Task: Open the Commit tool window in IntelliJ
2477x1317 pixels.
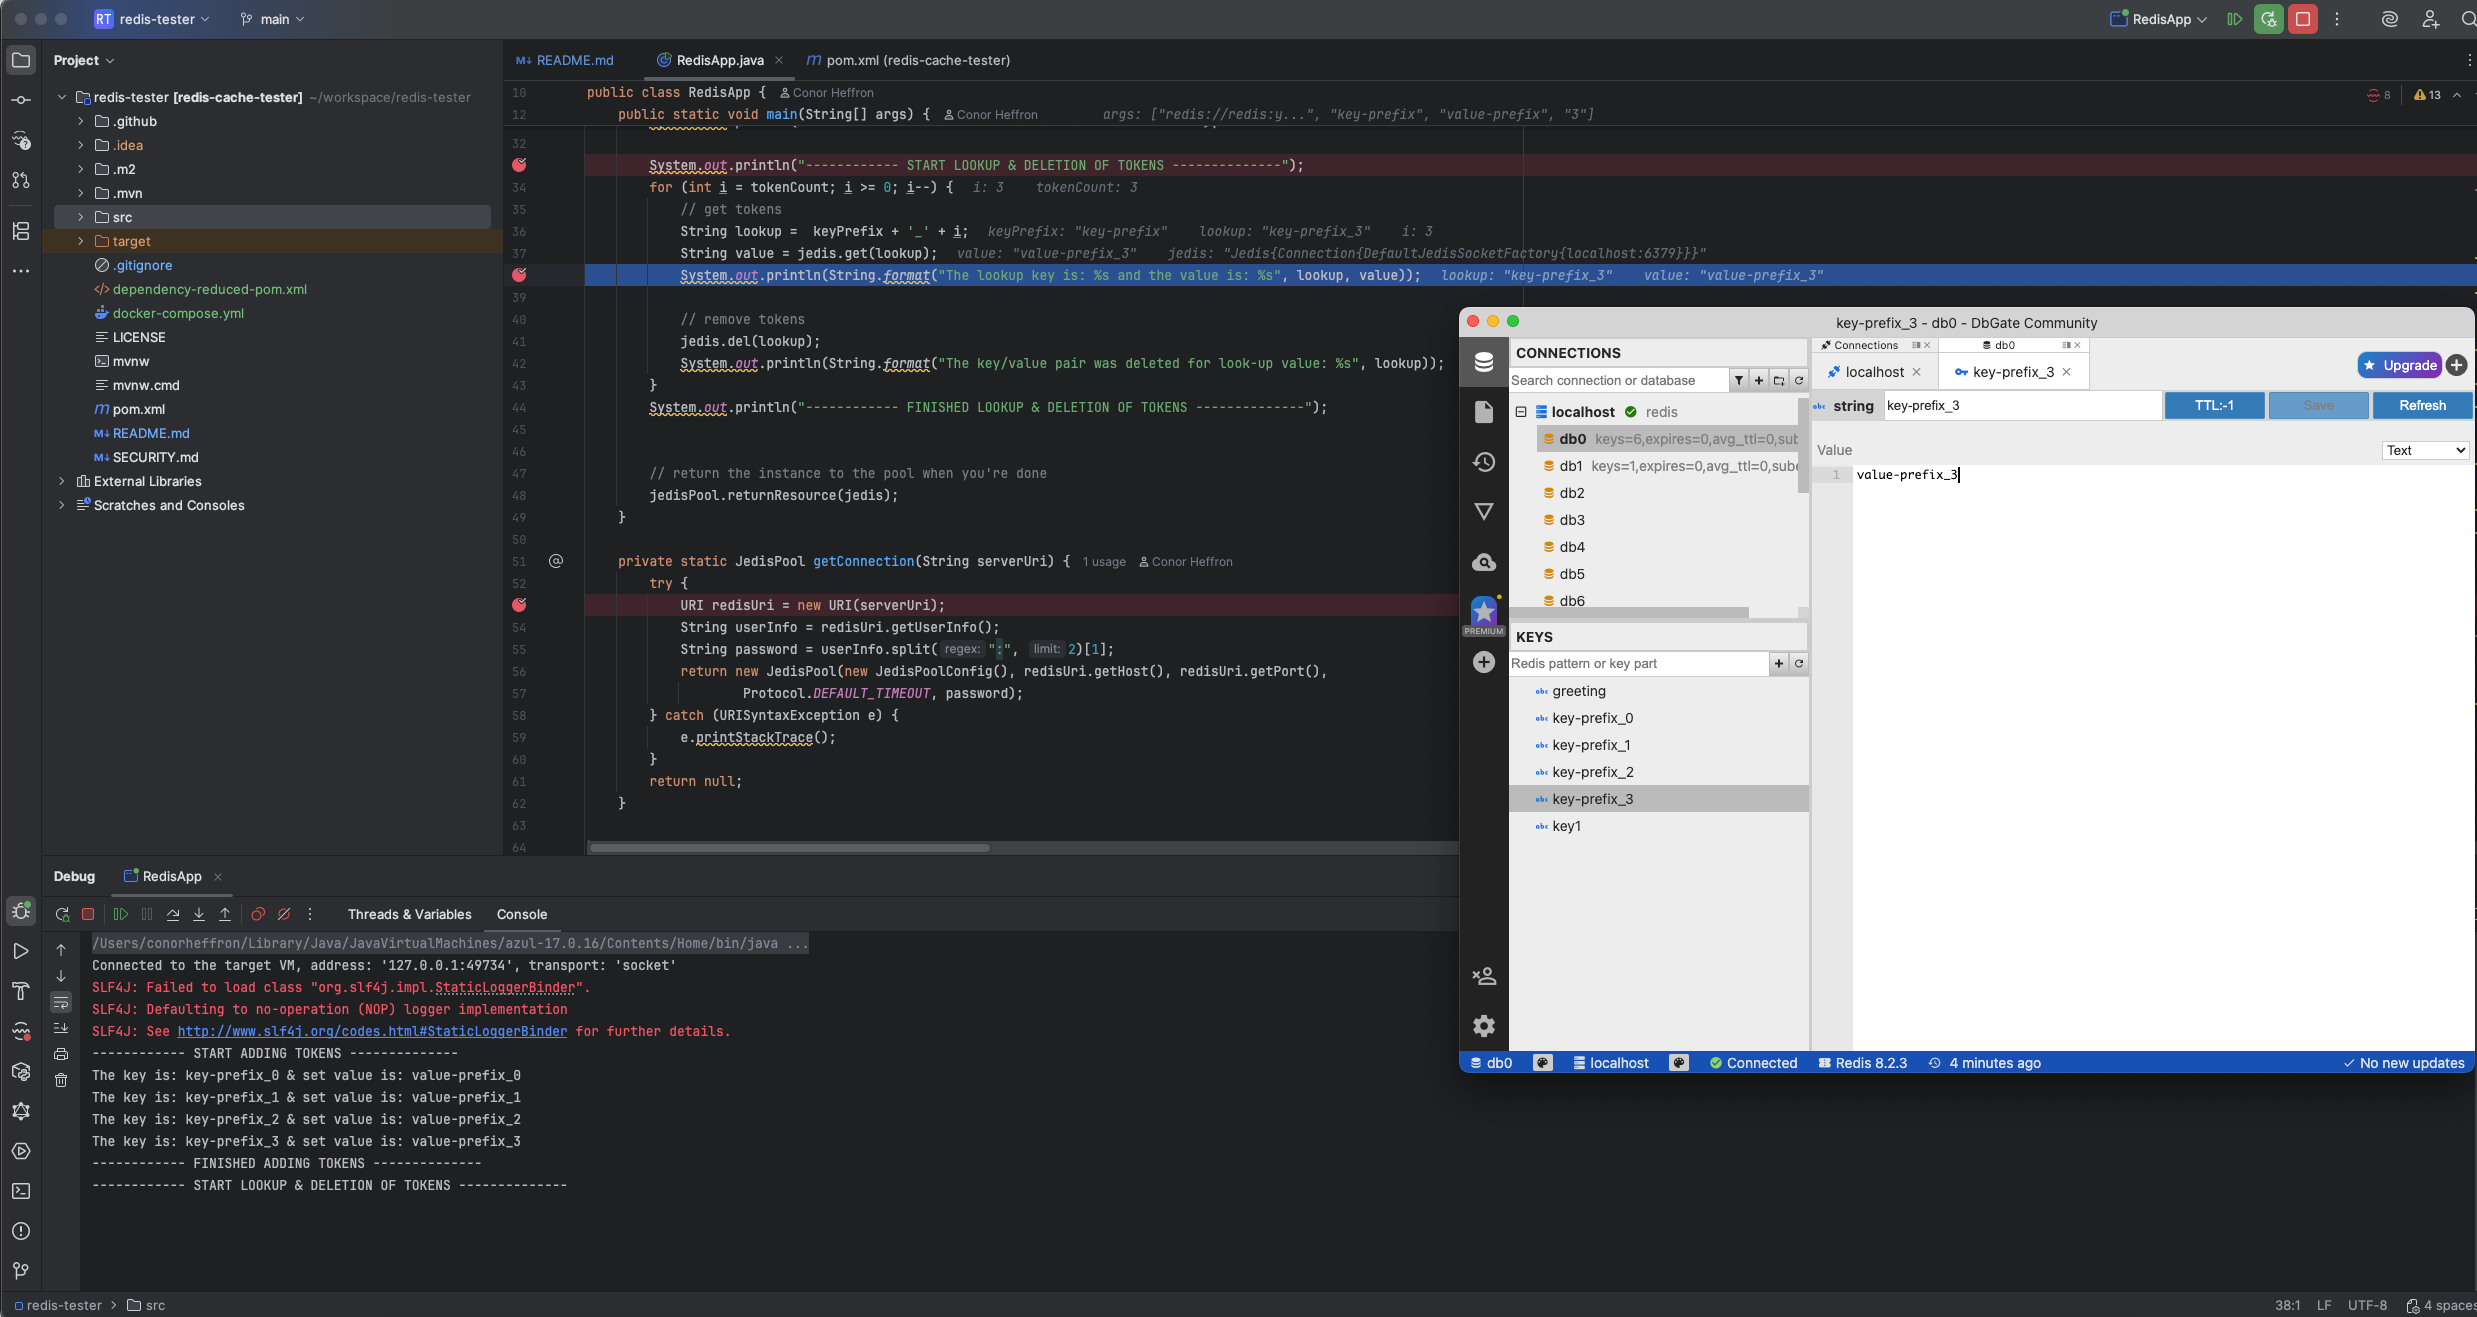Action: [x=21, y=100]
